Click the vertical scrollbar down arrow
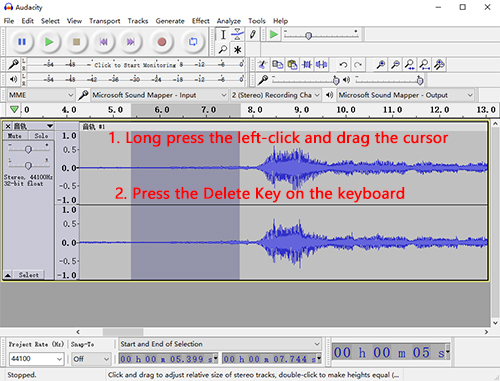 (x=495, y=323)
